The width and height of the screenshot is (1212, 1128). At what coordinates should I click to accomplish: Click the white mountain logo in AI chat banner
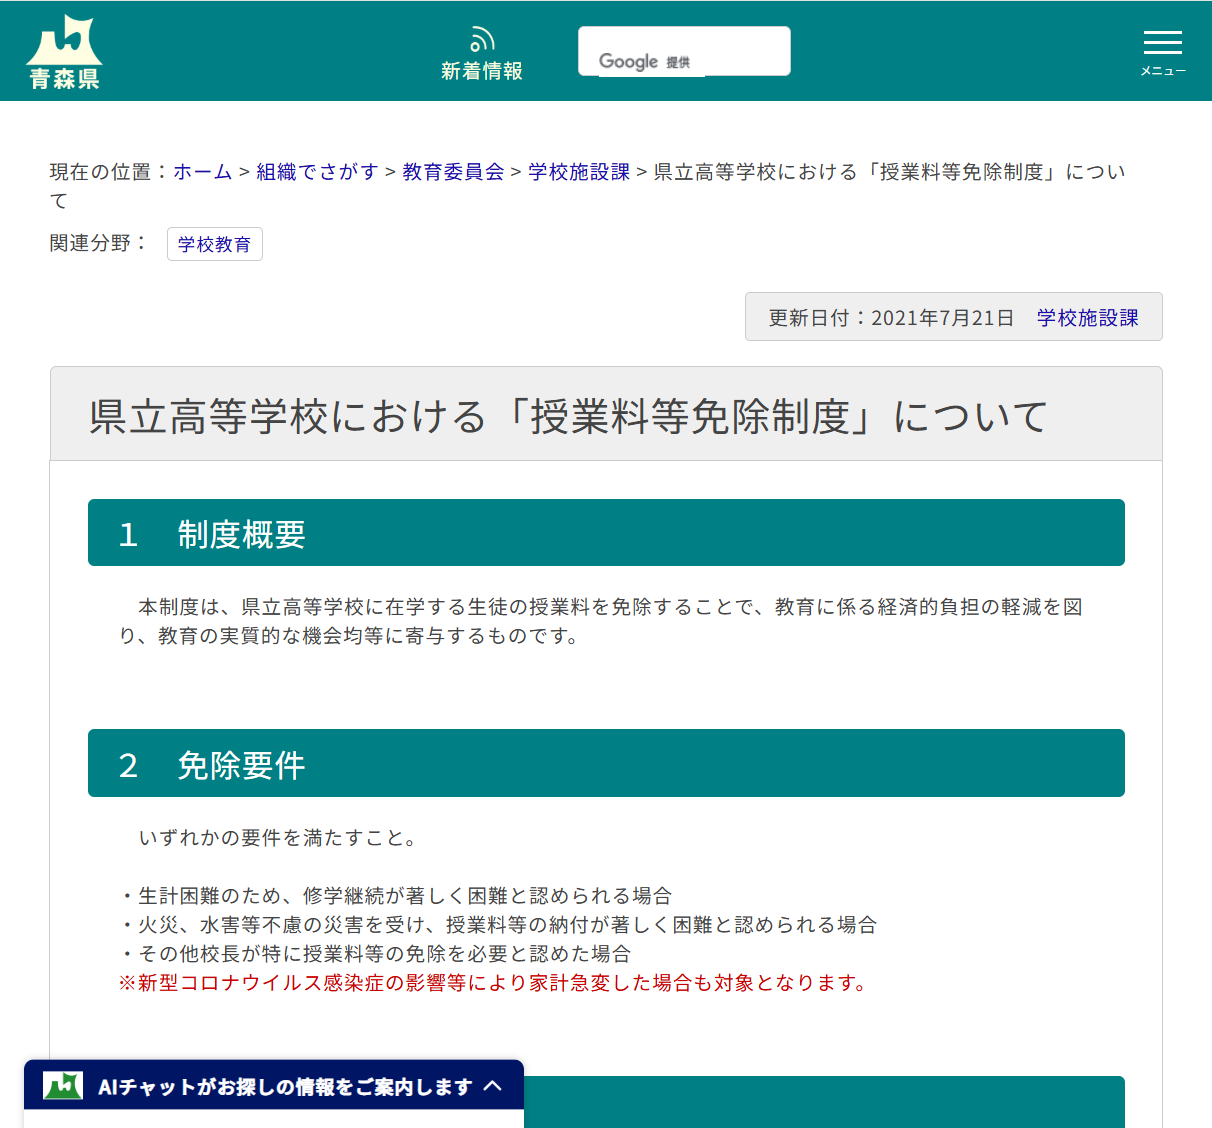pyautogui.click(x=62, y=1086)
